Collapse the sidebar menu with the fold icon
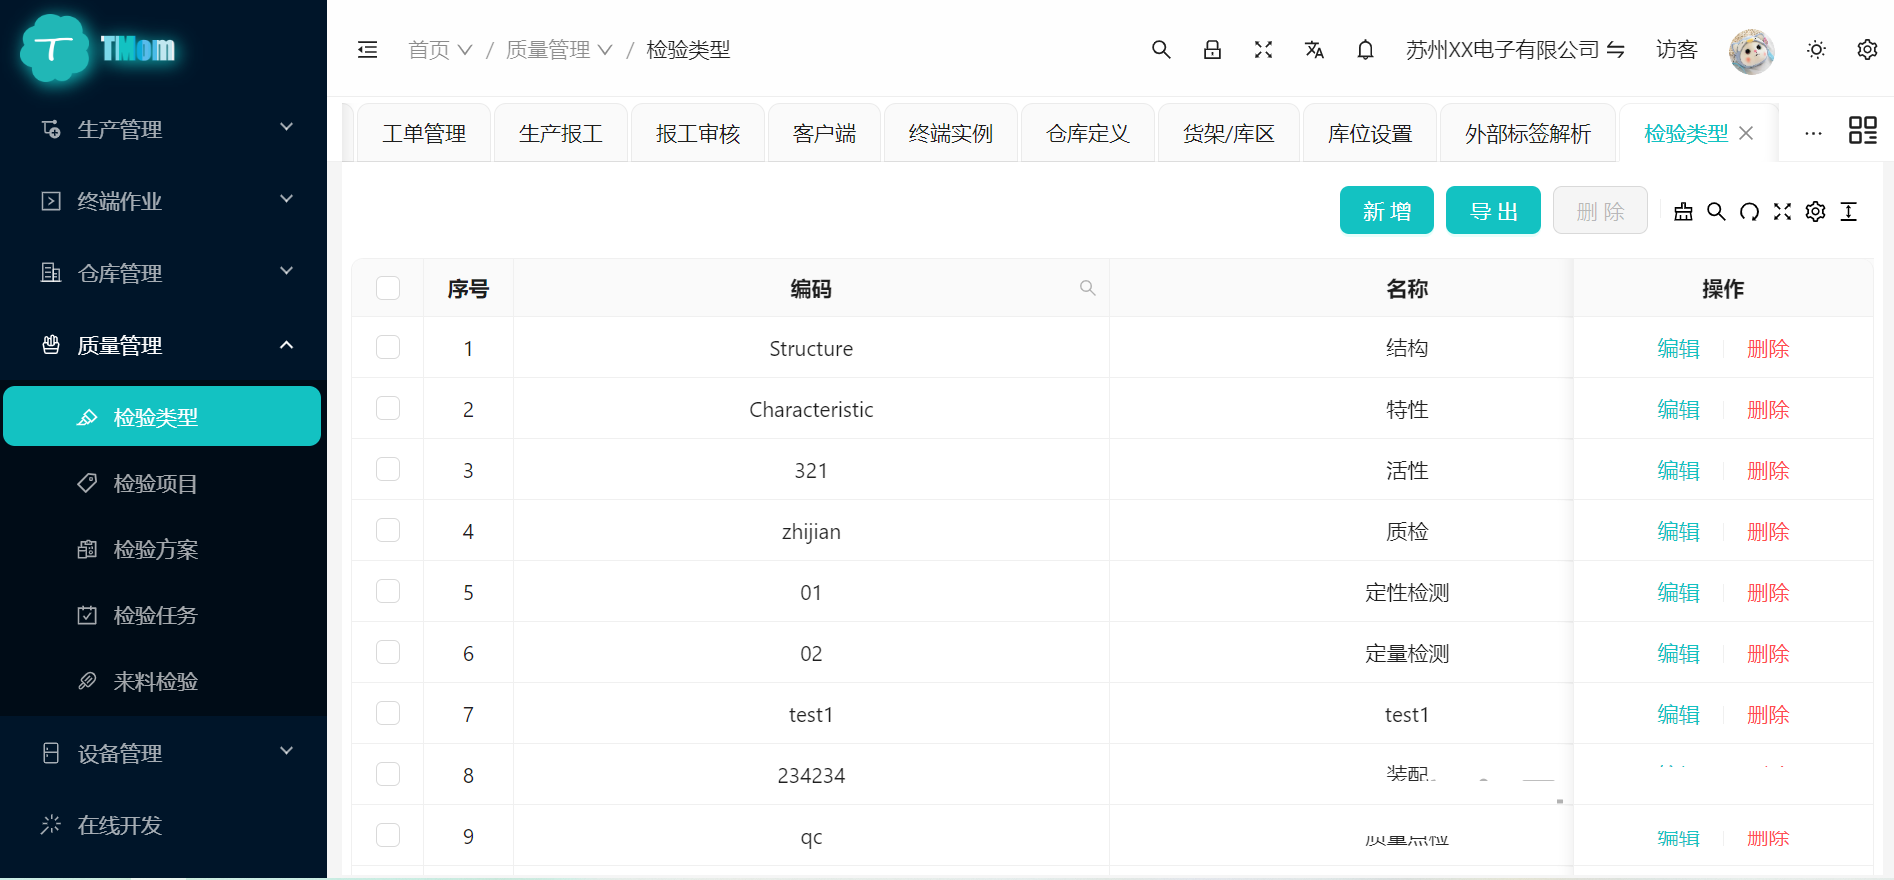 367,50
